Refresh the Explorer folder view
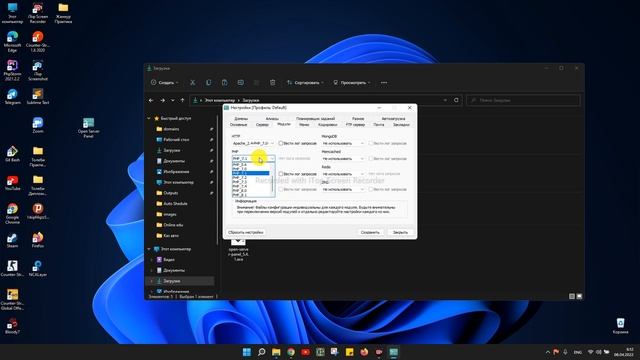 [x=456, y=100]
